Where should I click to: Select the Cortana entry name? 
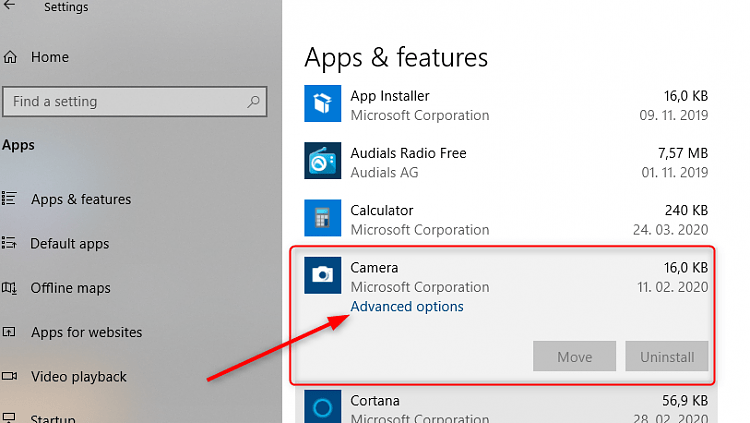pos(375,401)
